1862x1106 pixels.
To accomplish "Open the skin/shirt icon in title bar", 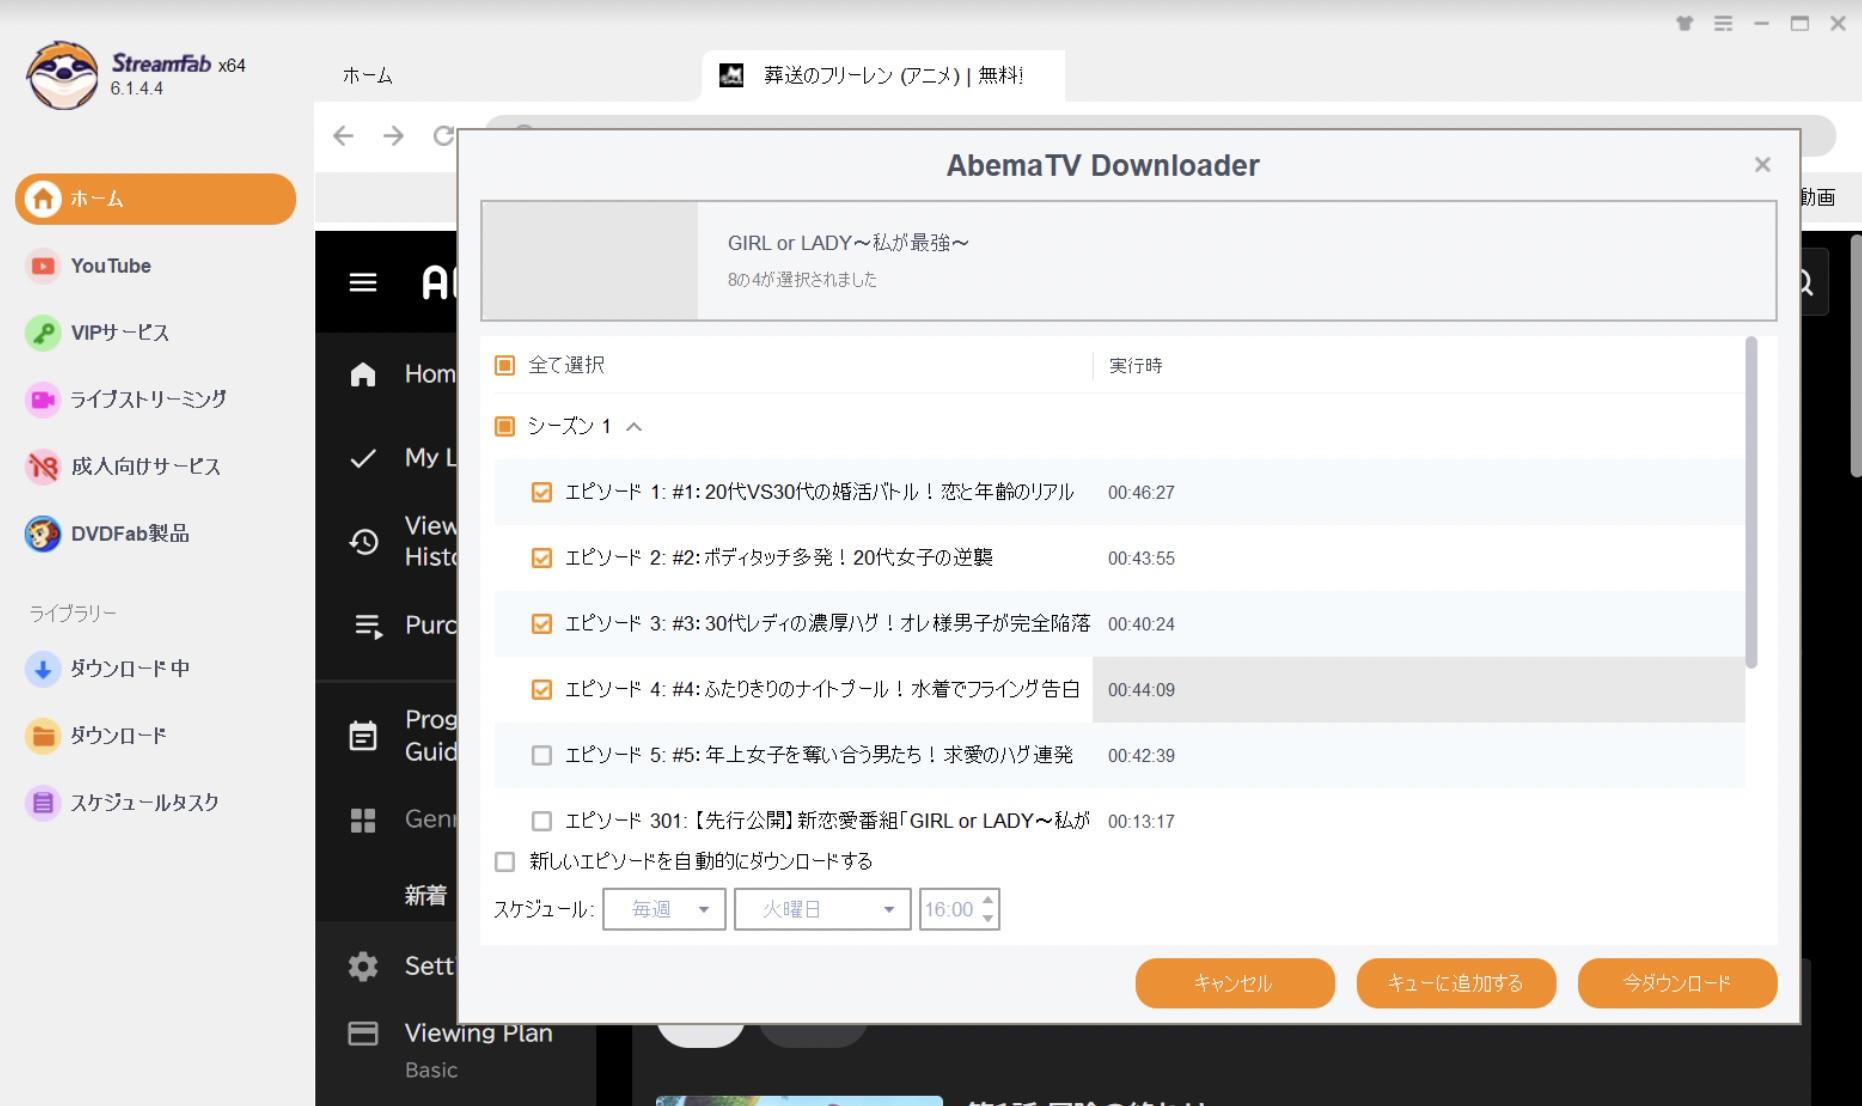I will coord(1685,23).
